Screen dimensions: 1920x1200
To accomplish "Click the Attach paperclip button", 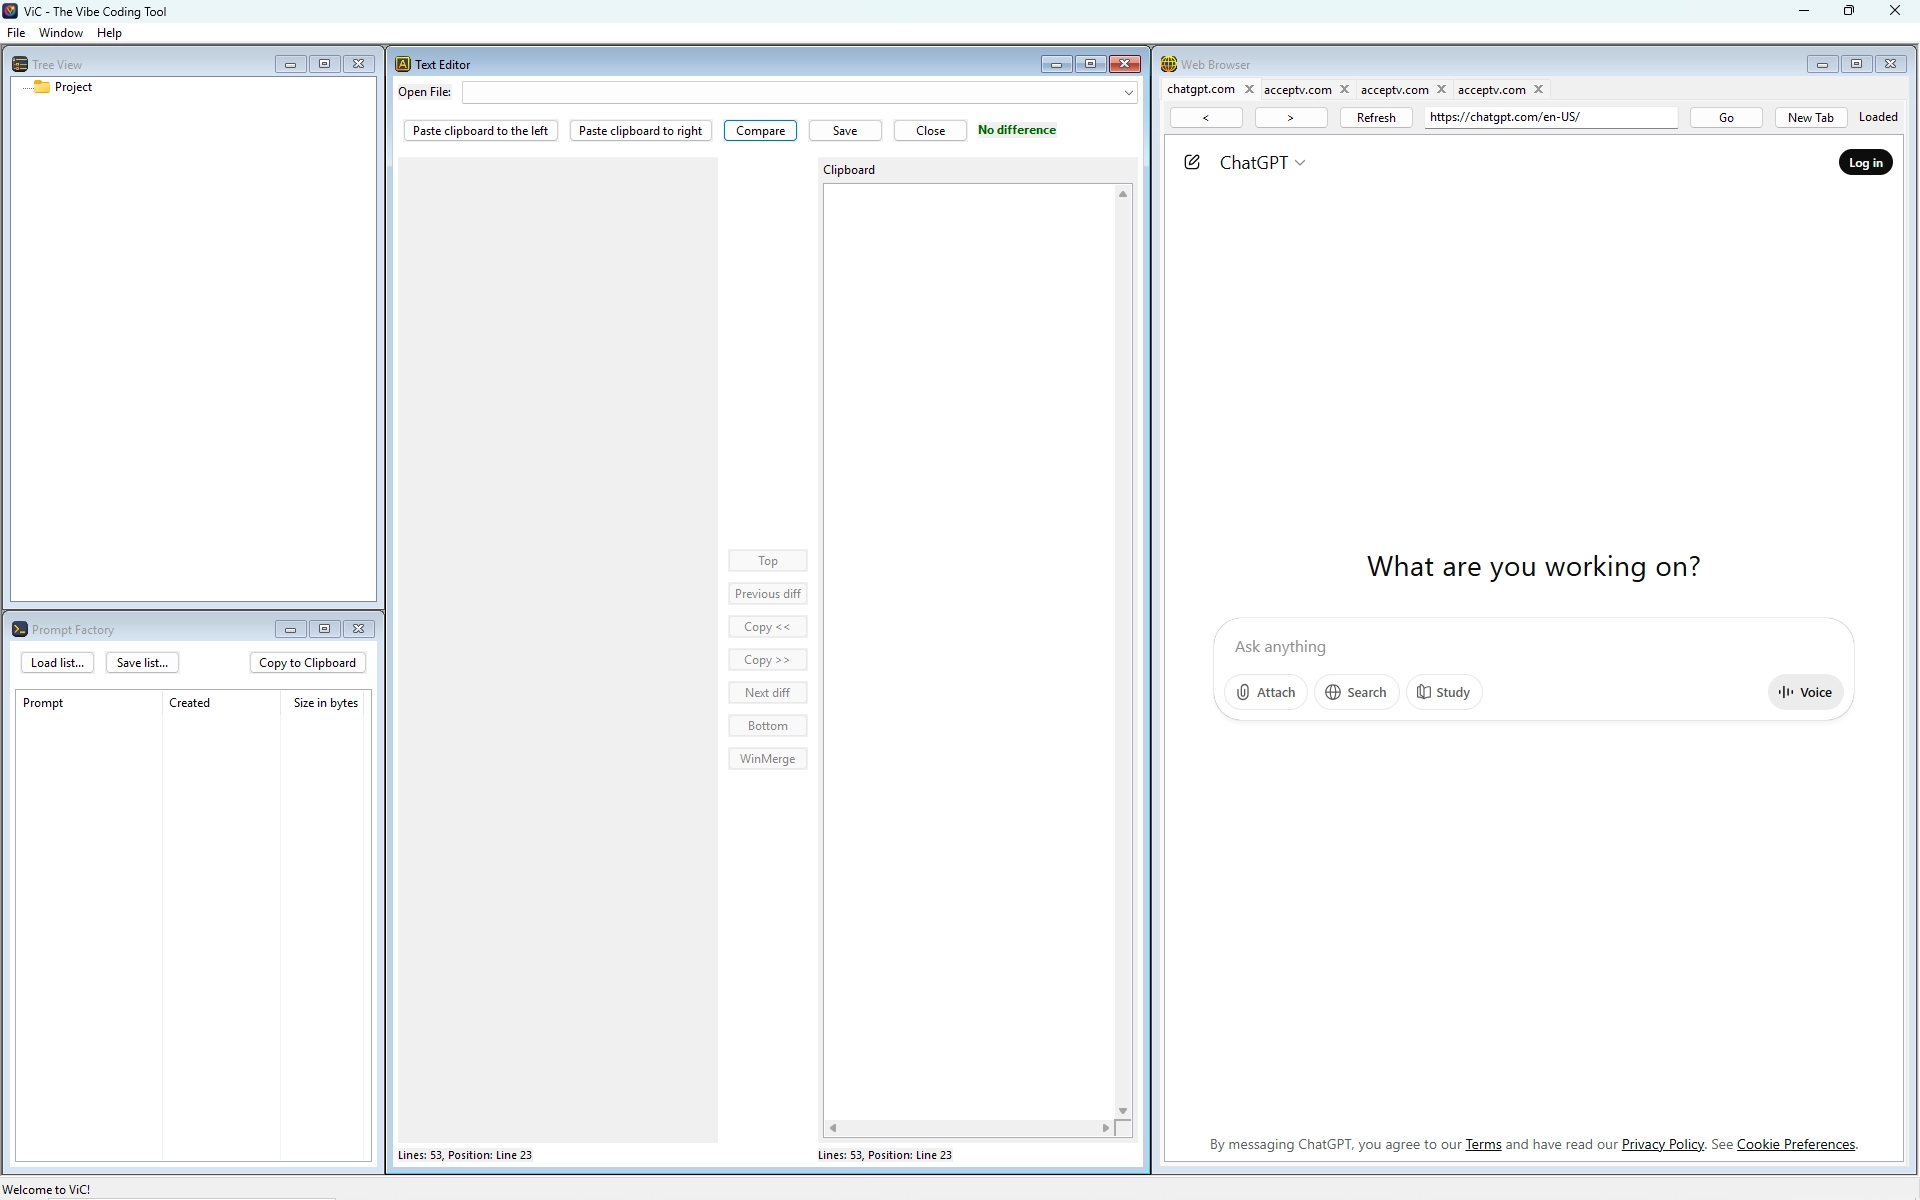I will (x=1265, y=692).
